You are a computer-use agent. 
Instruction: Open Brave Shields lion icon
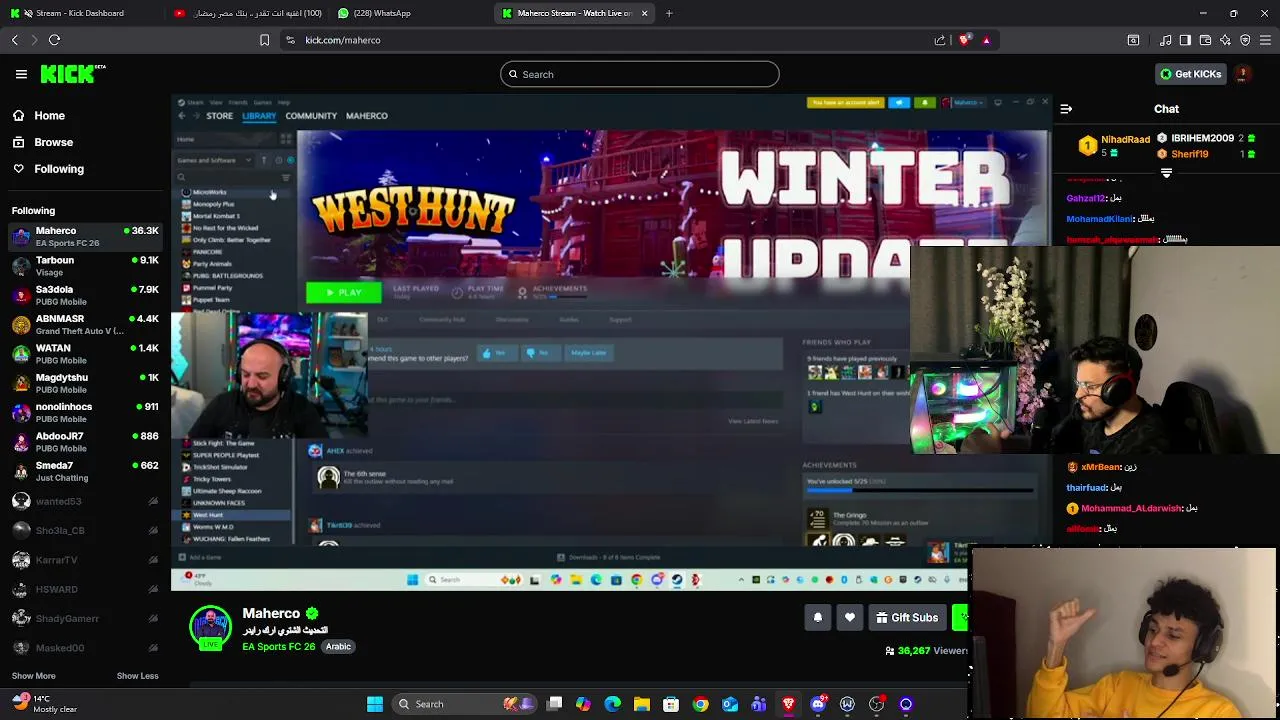tap(964, 40)
